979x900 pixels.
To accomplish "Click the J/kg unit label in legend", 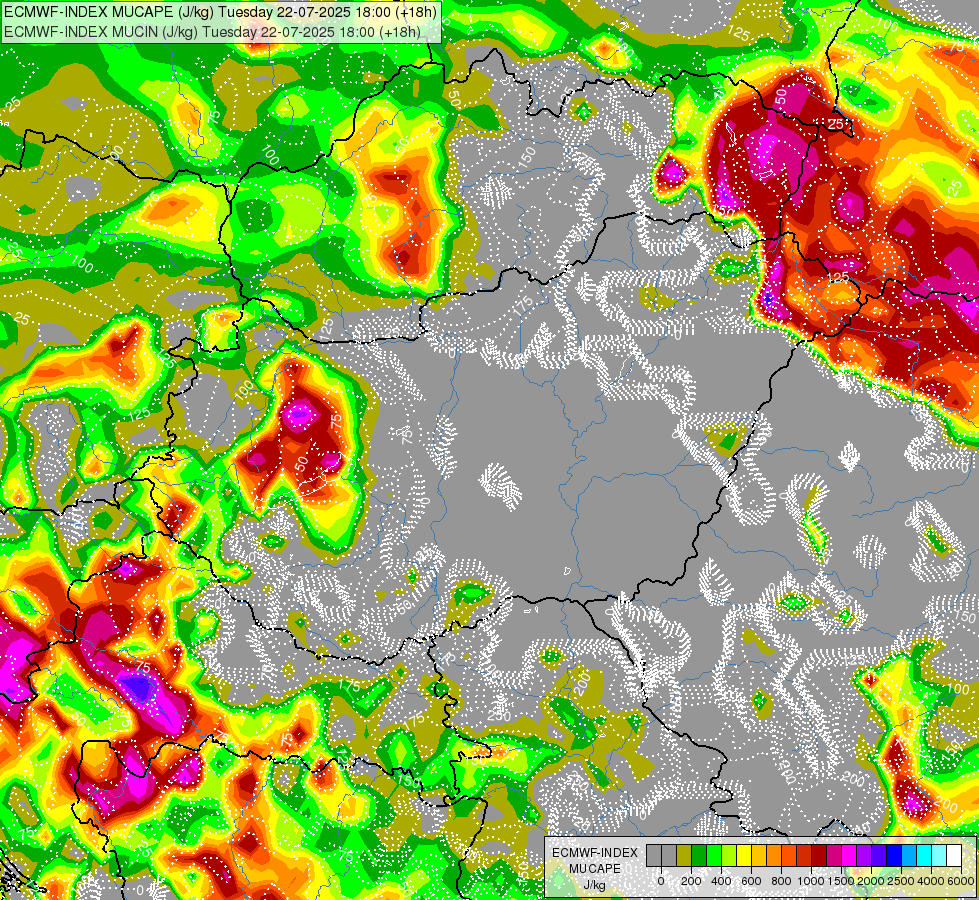I will pyautogui.click(x=595, y=886).
